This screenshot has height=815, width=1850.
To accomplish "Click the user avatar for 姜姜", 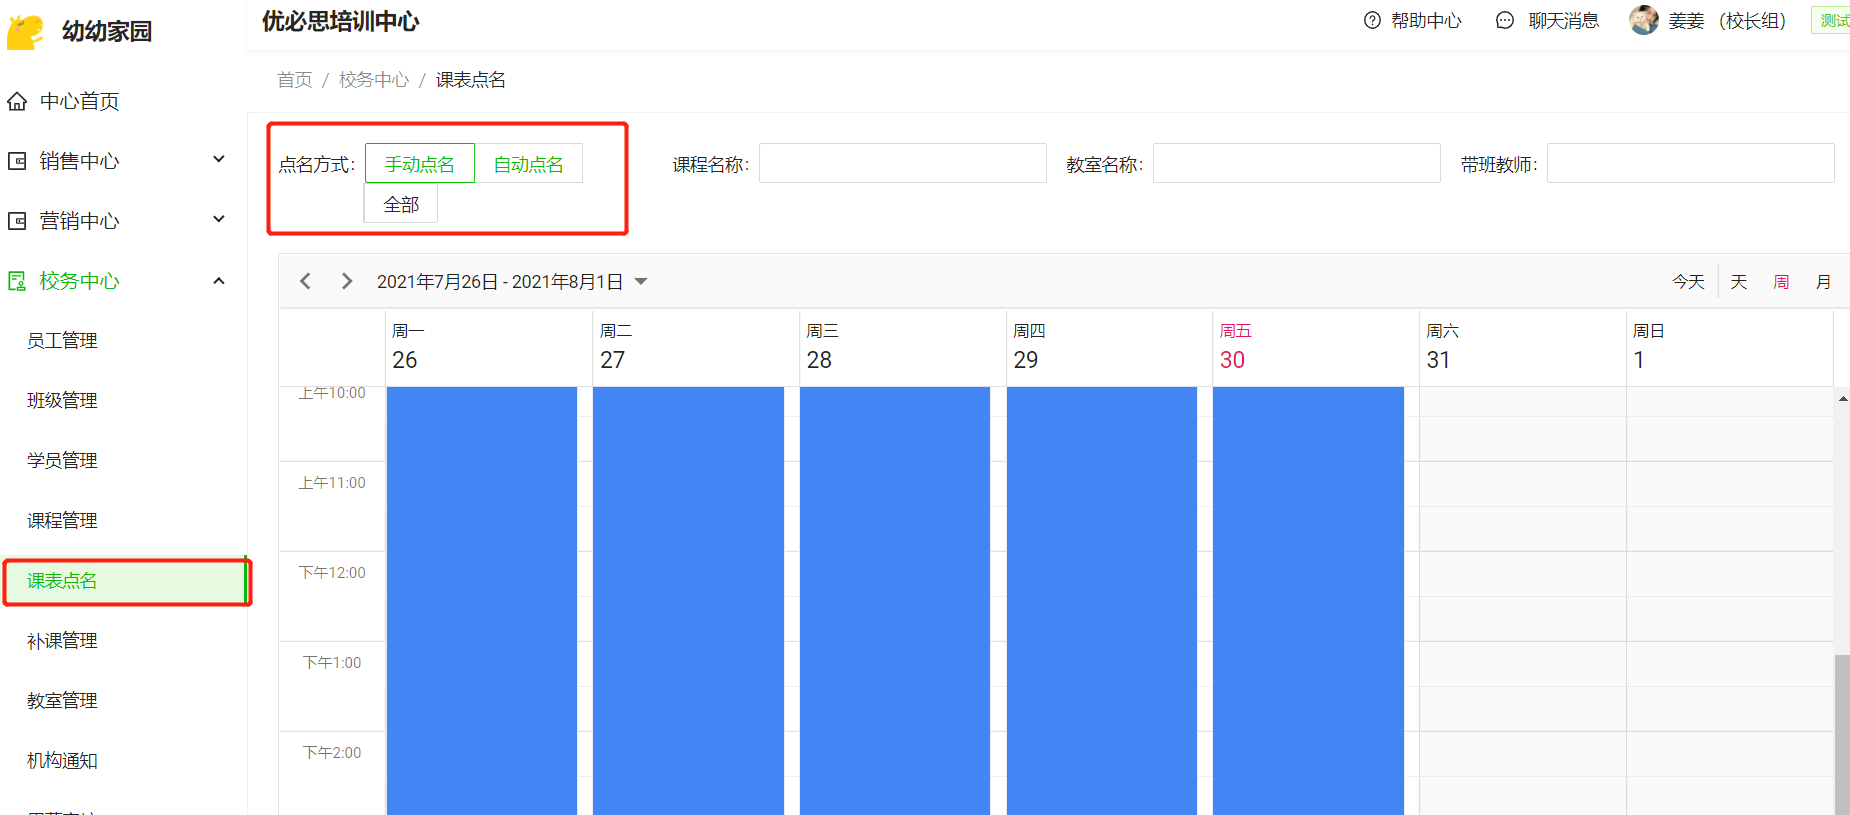I will tap(1643, 20).
